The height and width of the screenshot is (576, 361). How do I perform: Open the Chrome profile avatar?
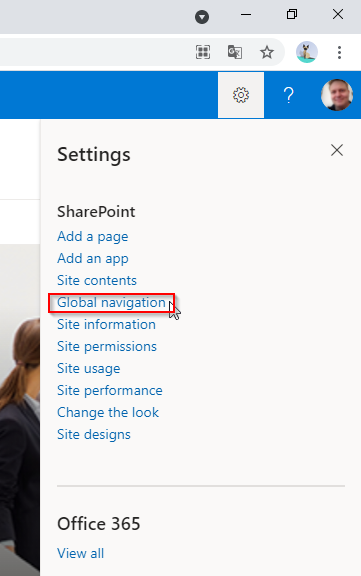(x=307, y=52)
